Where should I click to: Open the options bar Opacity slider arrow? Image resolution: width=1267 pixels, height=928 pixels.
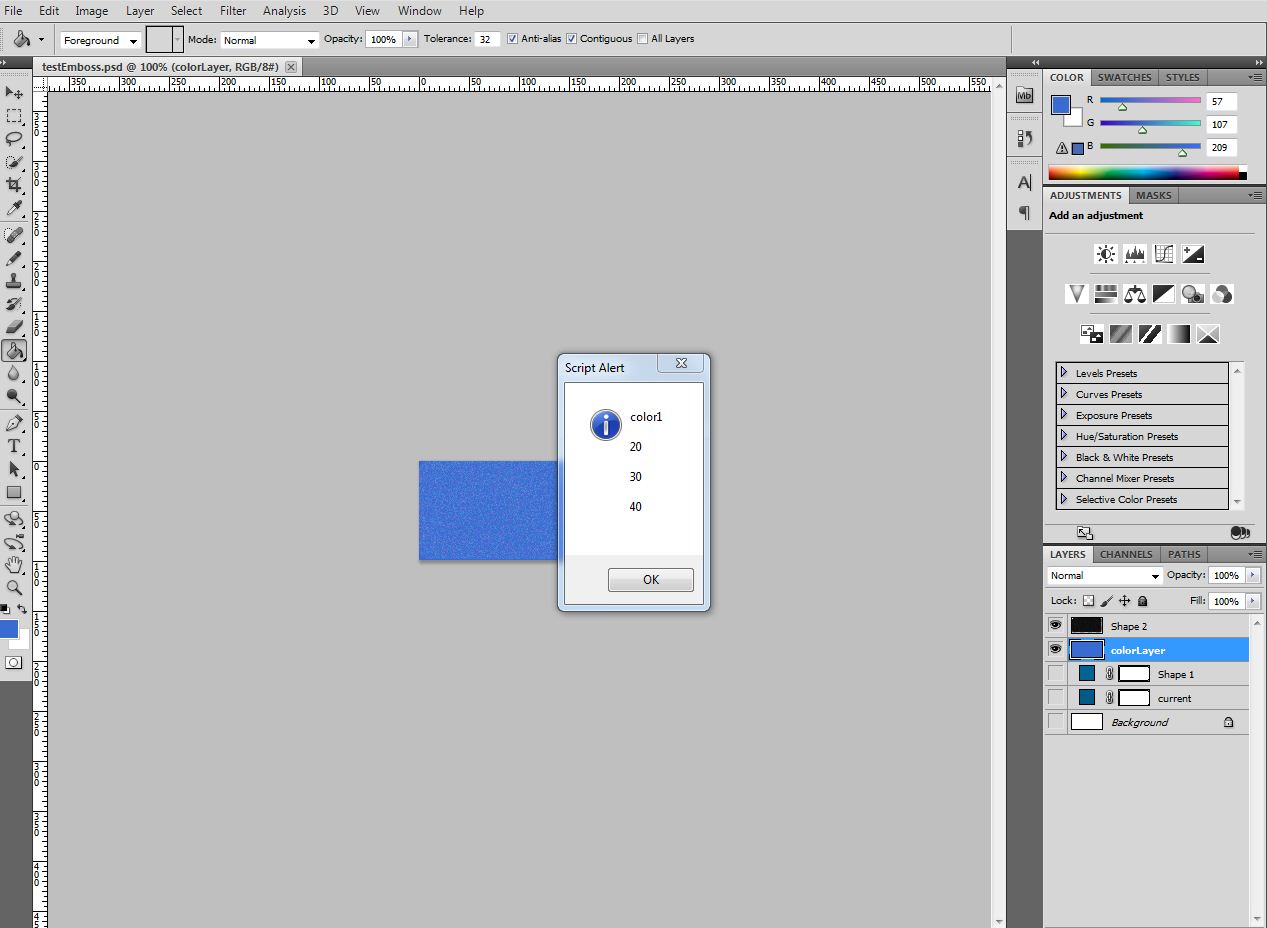[x=409, y=39]
